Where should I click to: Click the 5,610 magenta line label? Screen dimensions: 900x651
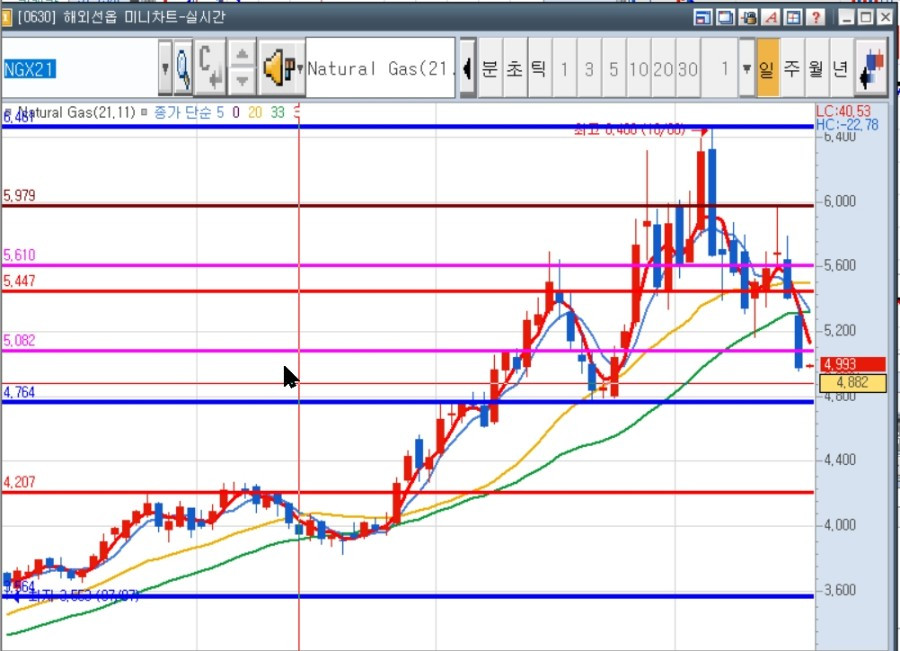tap(20, 255)
